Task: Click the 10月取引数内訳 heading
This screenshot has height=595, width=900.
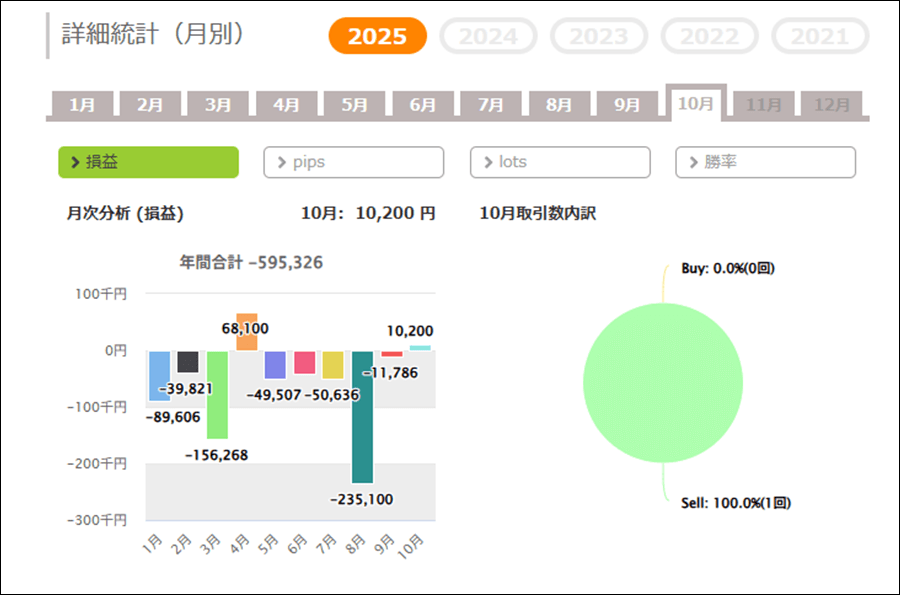Action: coord(538,213)
